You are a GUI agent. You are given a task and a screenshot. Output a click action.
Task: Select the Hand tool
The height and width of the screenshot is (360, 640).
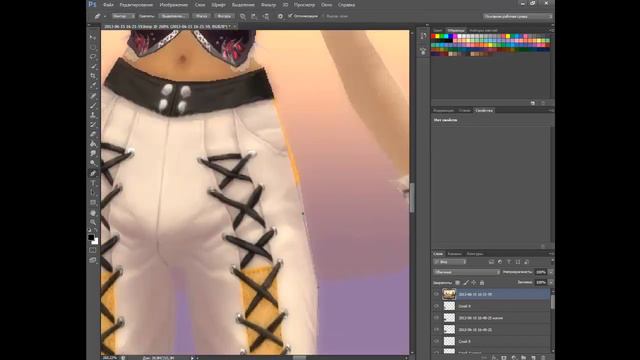point(93,213)
